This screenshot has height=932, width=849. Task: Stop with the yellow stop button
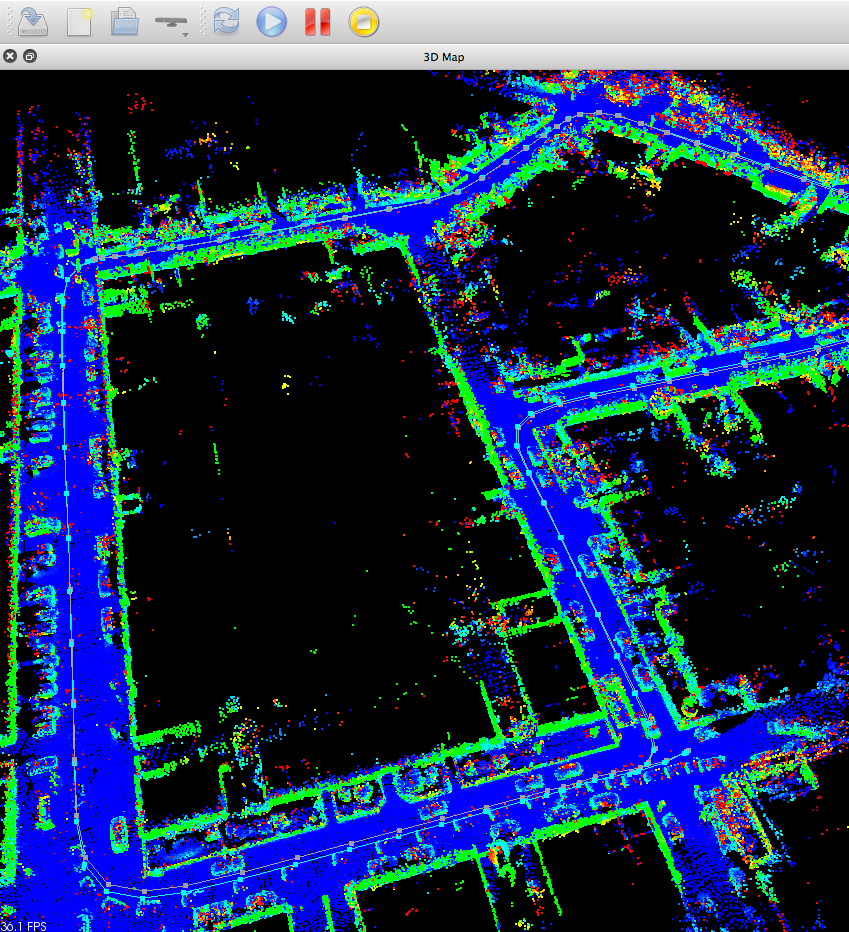tap(363, 21)
